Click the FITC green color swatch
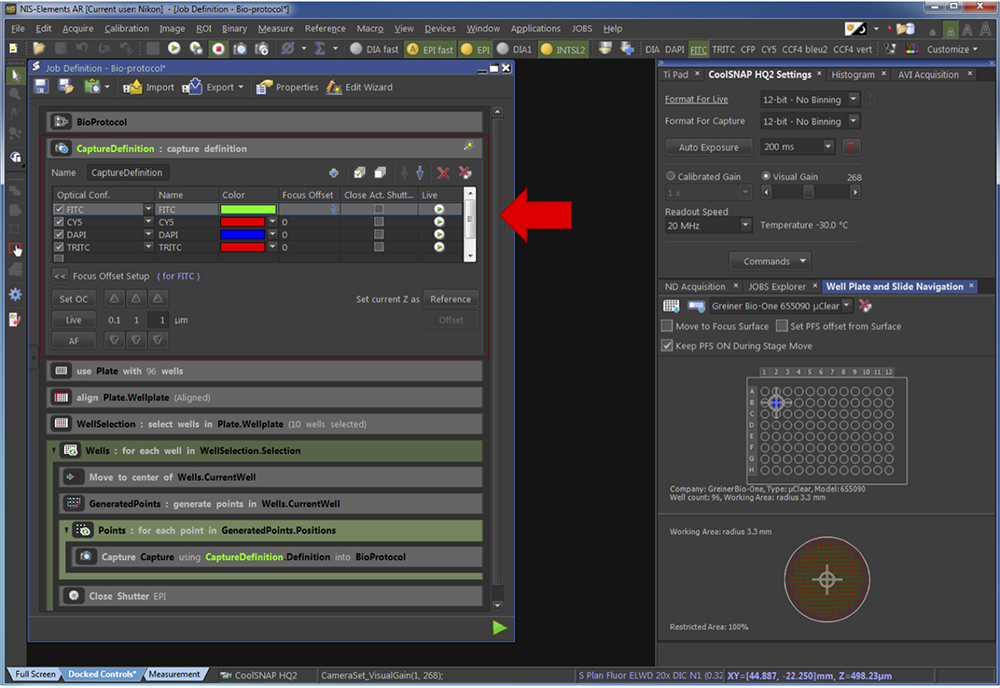Screen dimensions: 1000x688 (x=248, y=209)
